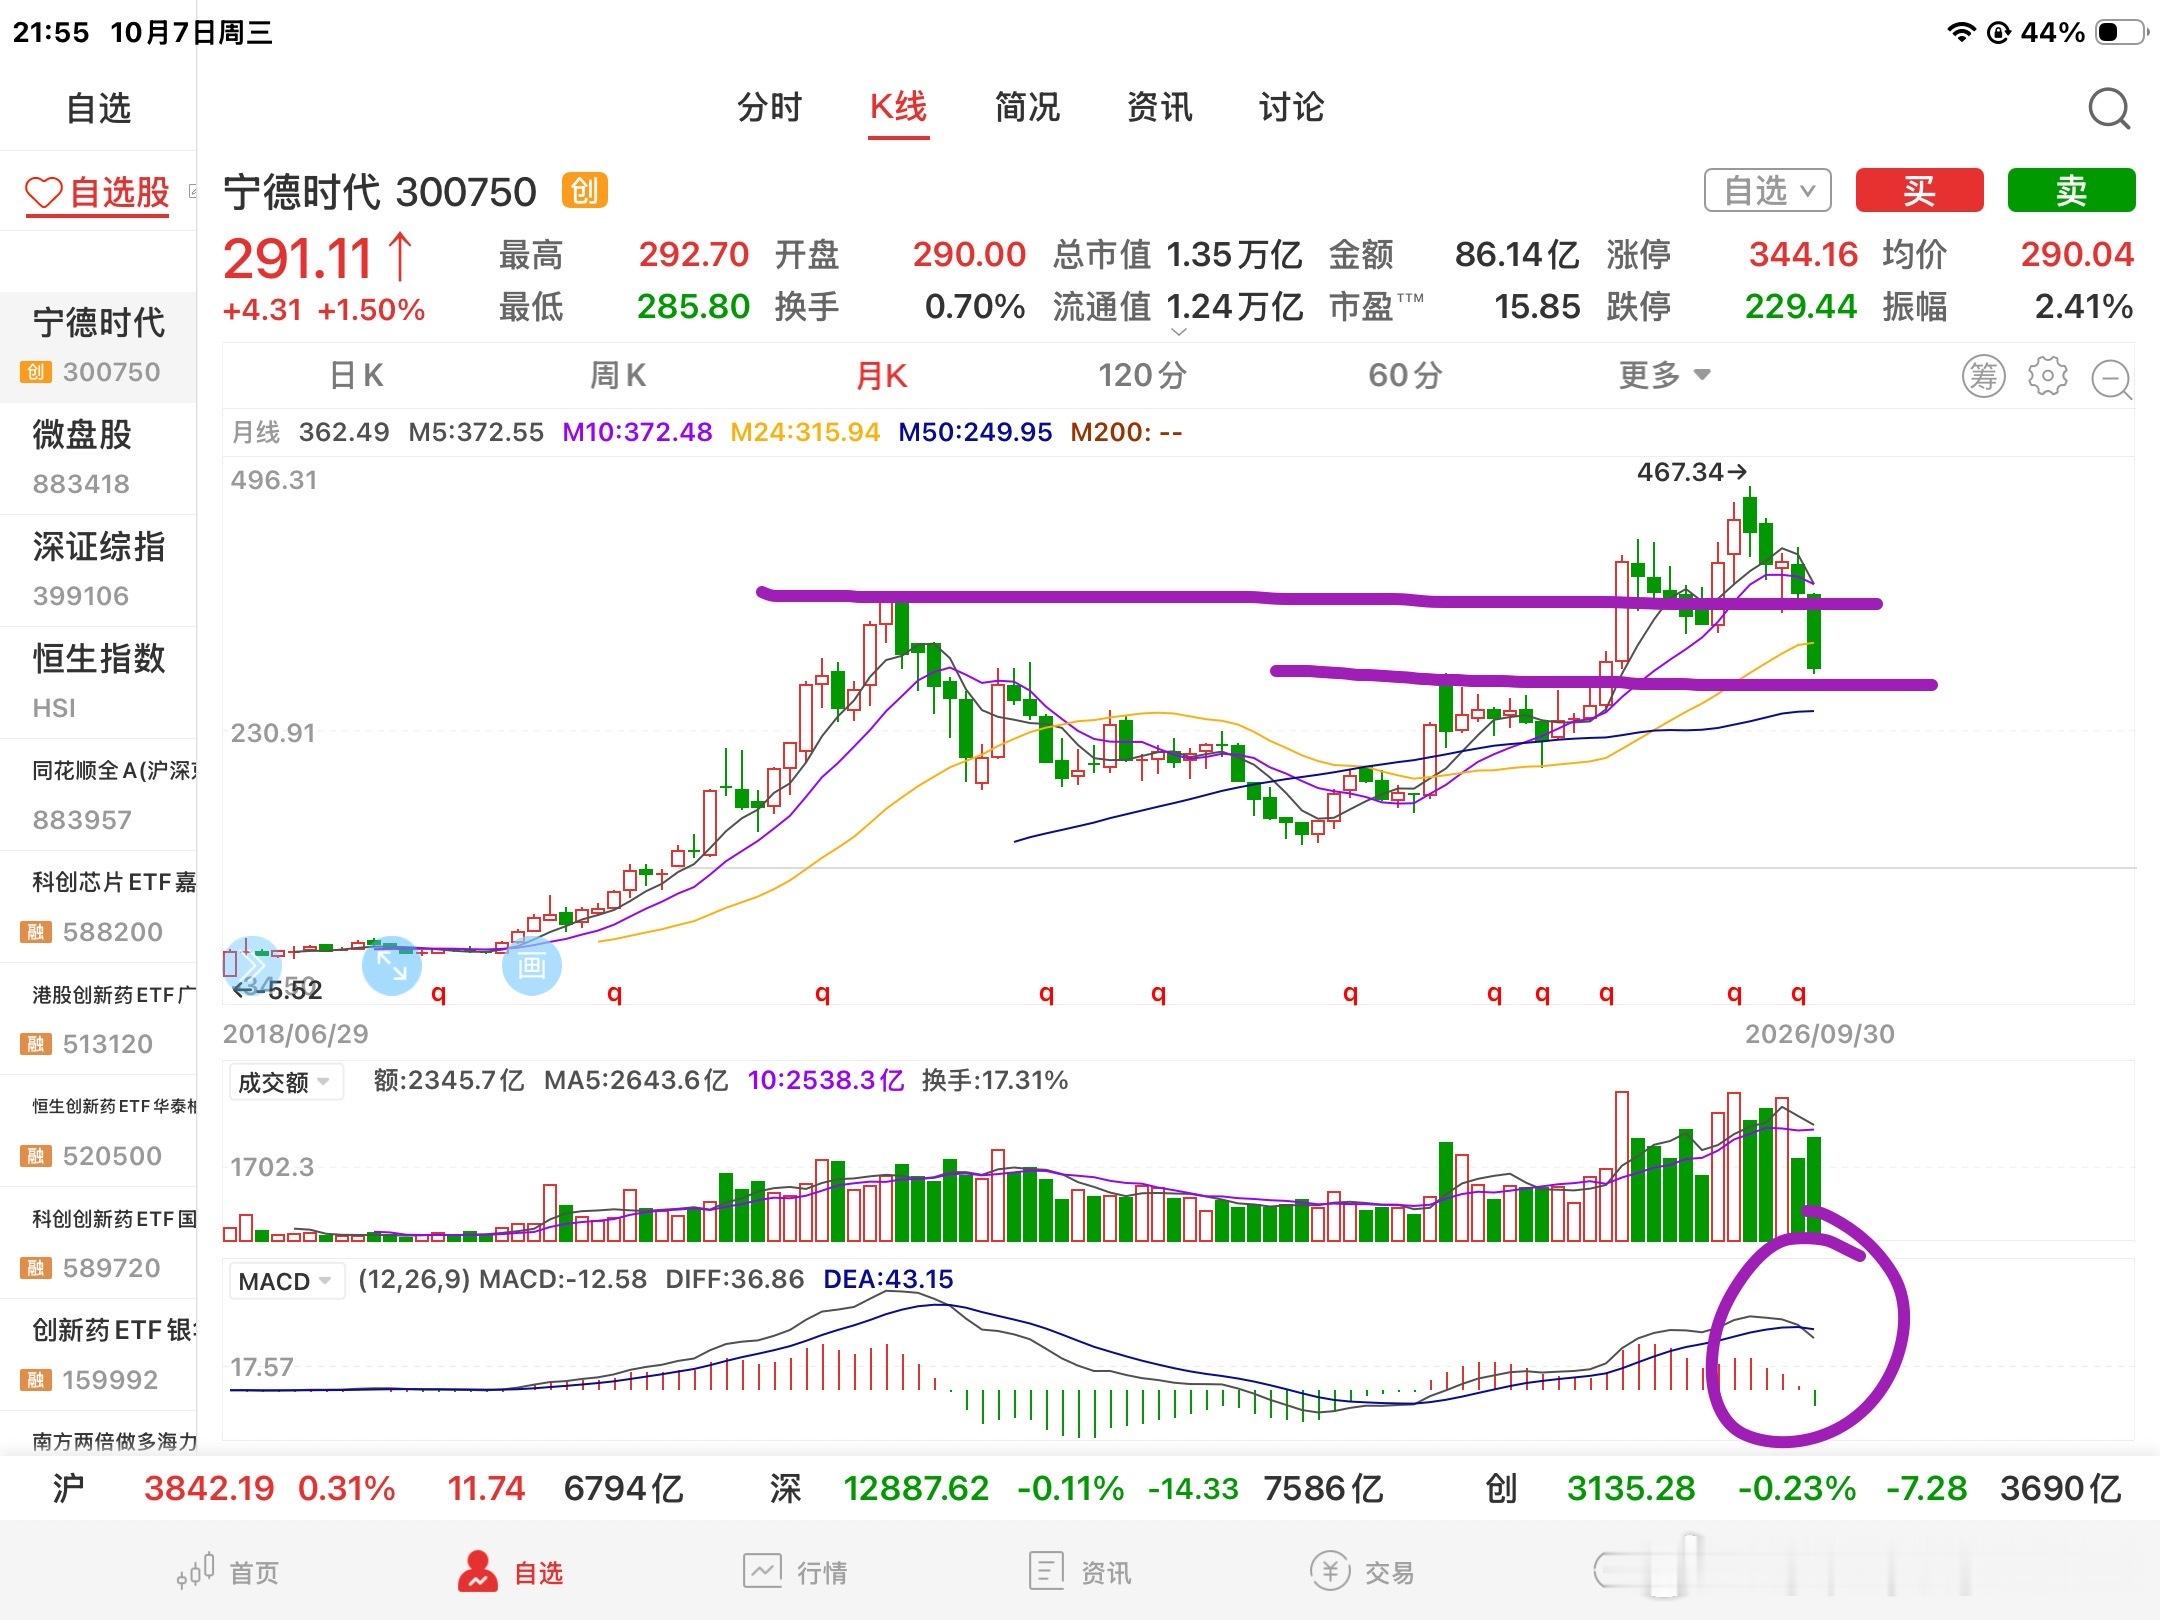Viewport: 2160px width, 1620px height.
Task: Tap the DEA:43.15 value label
Action: [x=888, y=1279]
